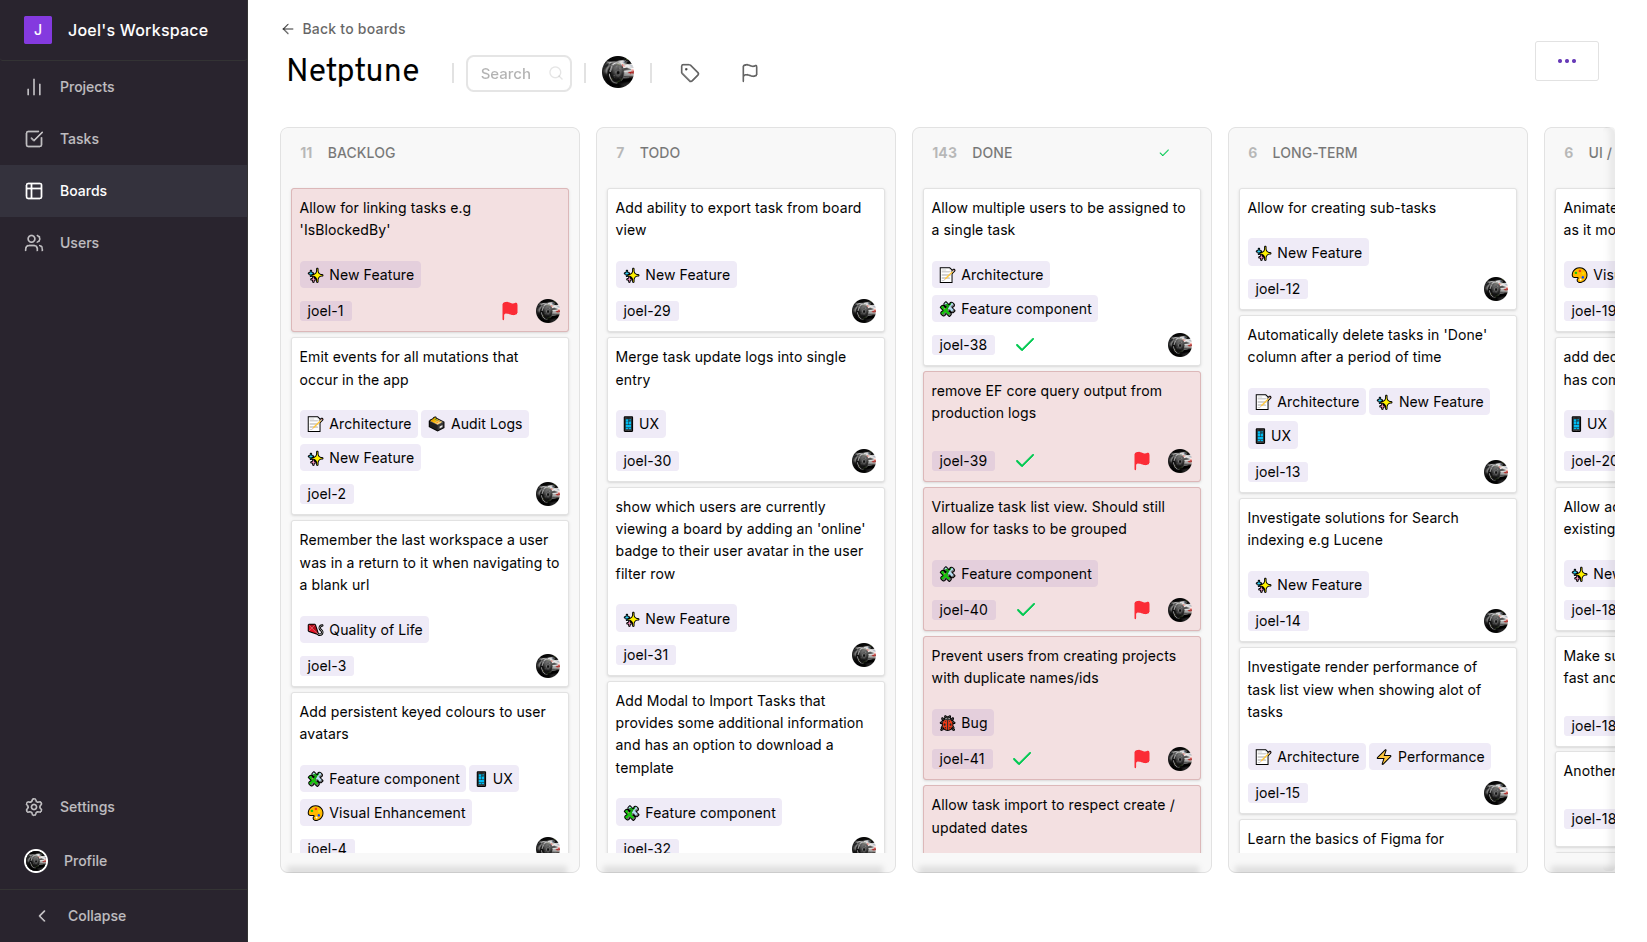Click the user avatar filter in header
This screenshot has height=942, width=1647.
point(618,72)
